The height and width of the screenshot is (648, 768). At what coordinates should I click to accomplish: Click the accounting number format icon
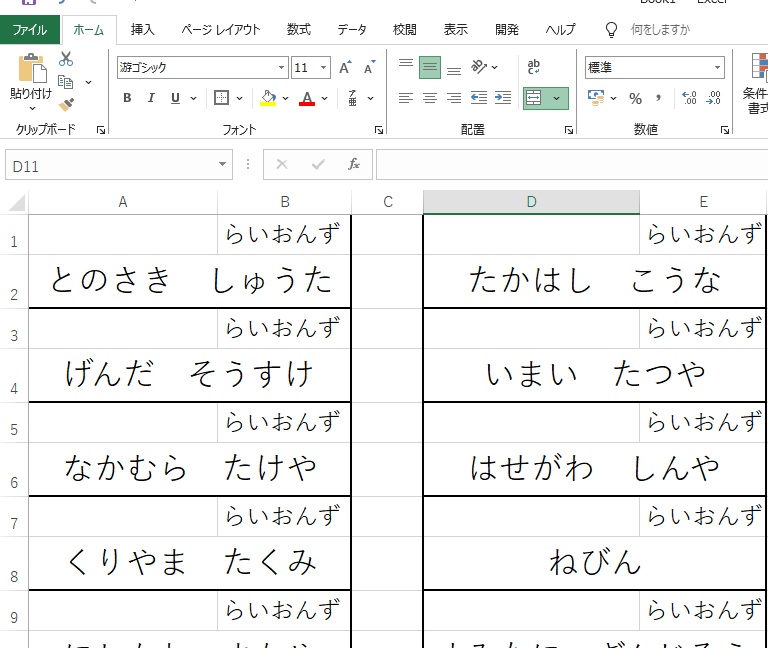click(x=596, y=98)
